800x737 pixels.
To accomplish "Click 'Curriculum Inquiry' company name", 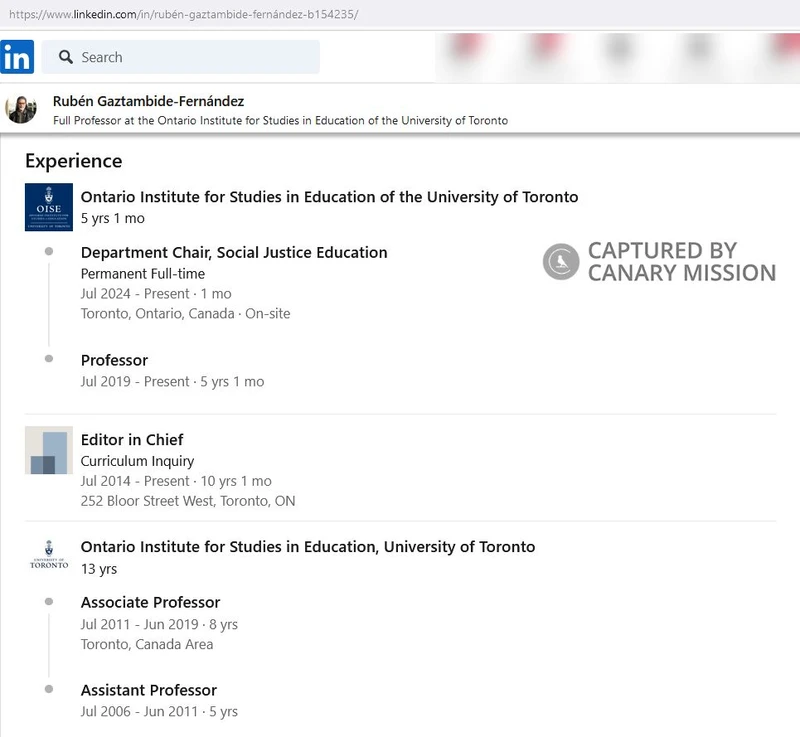I will pyautogui.click(x=137, y=461).
